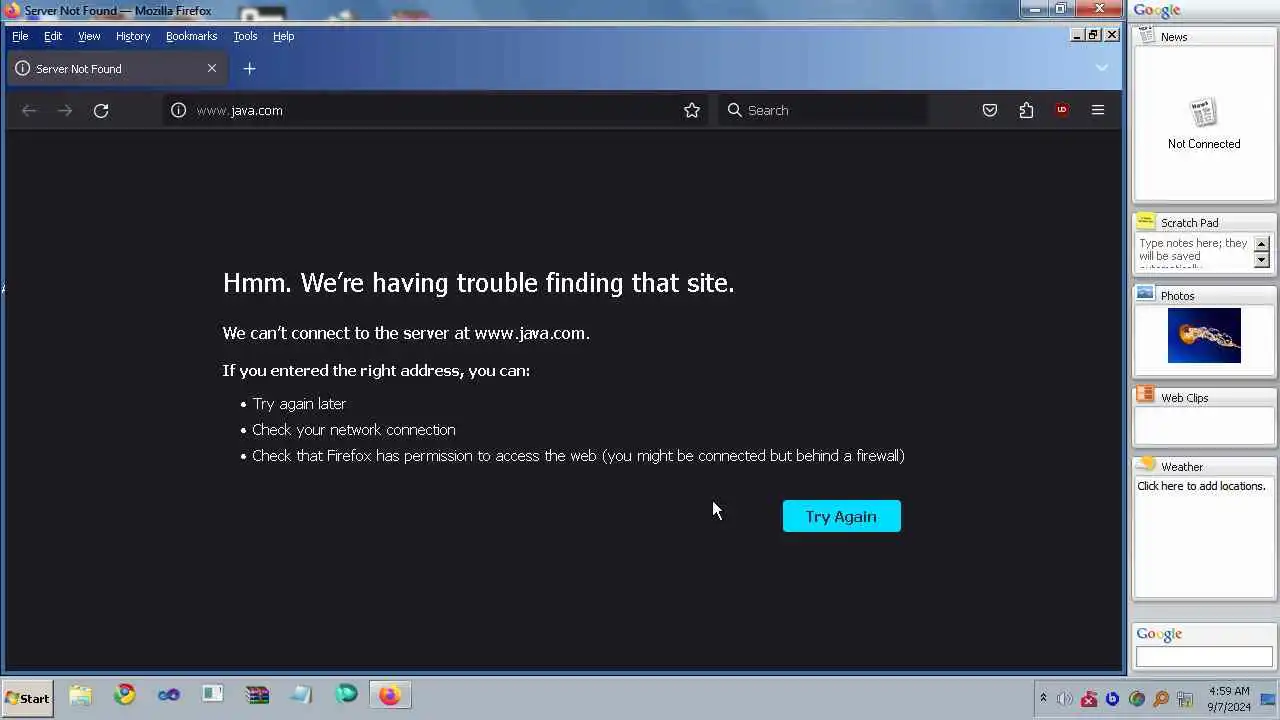The image size is (1280, 720).
Task: Open the WinRAR taskbar icon
Action: [258, 695]
